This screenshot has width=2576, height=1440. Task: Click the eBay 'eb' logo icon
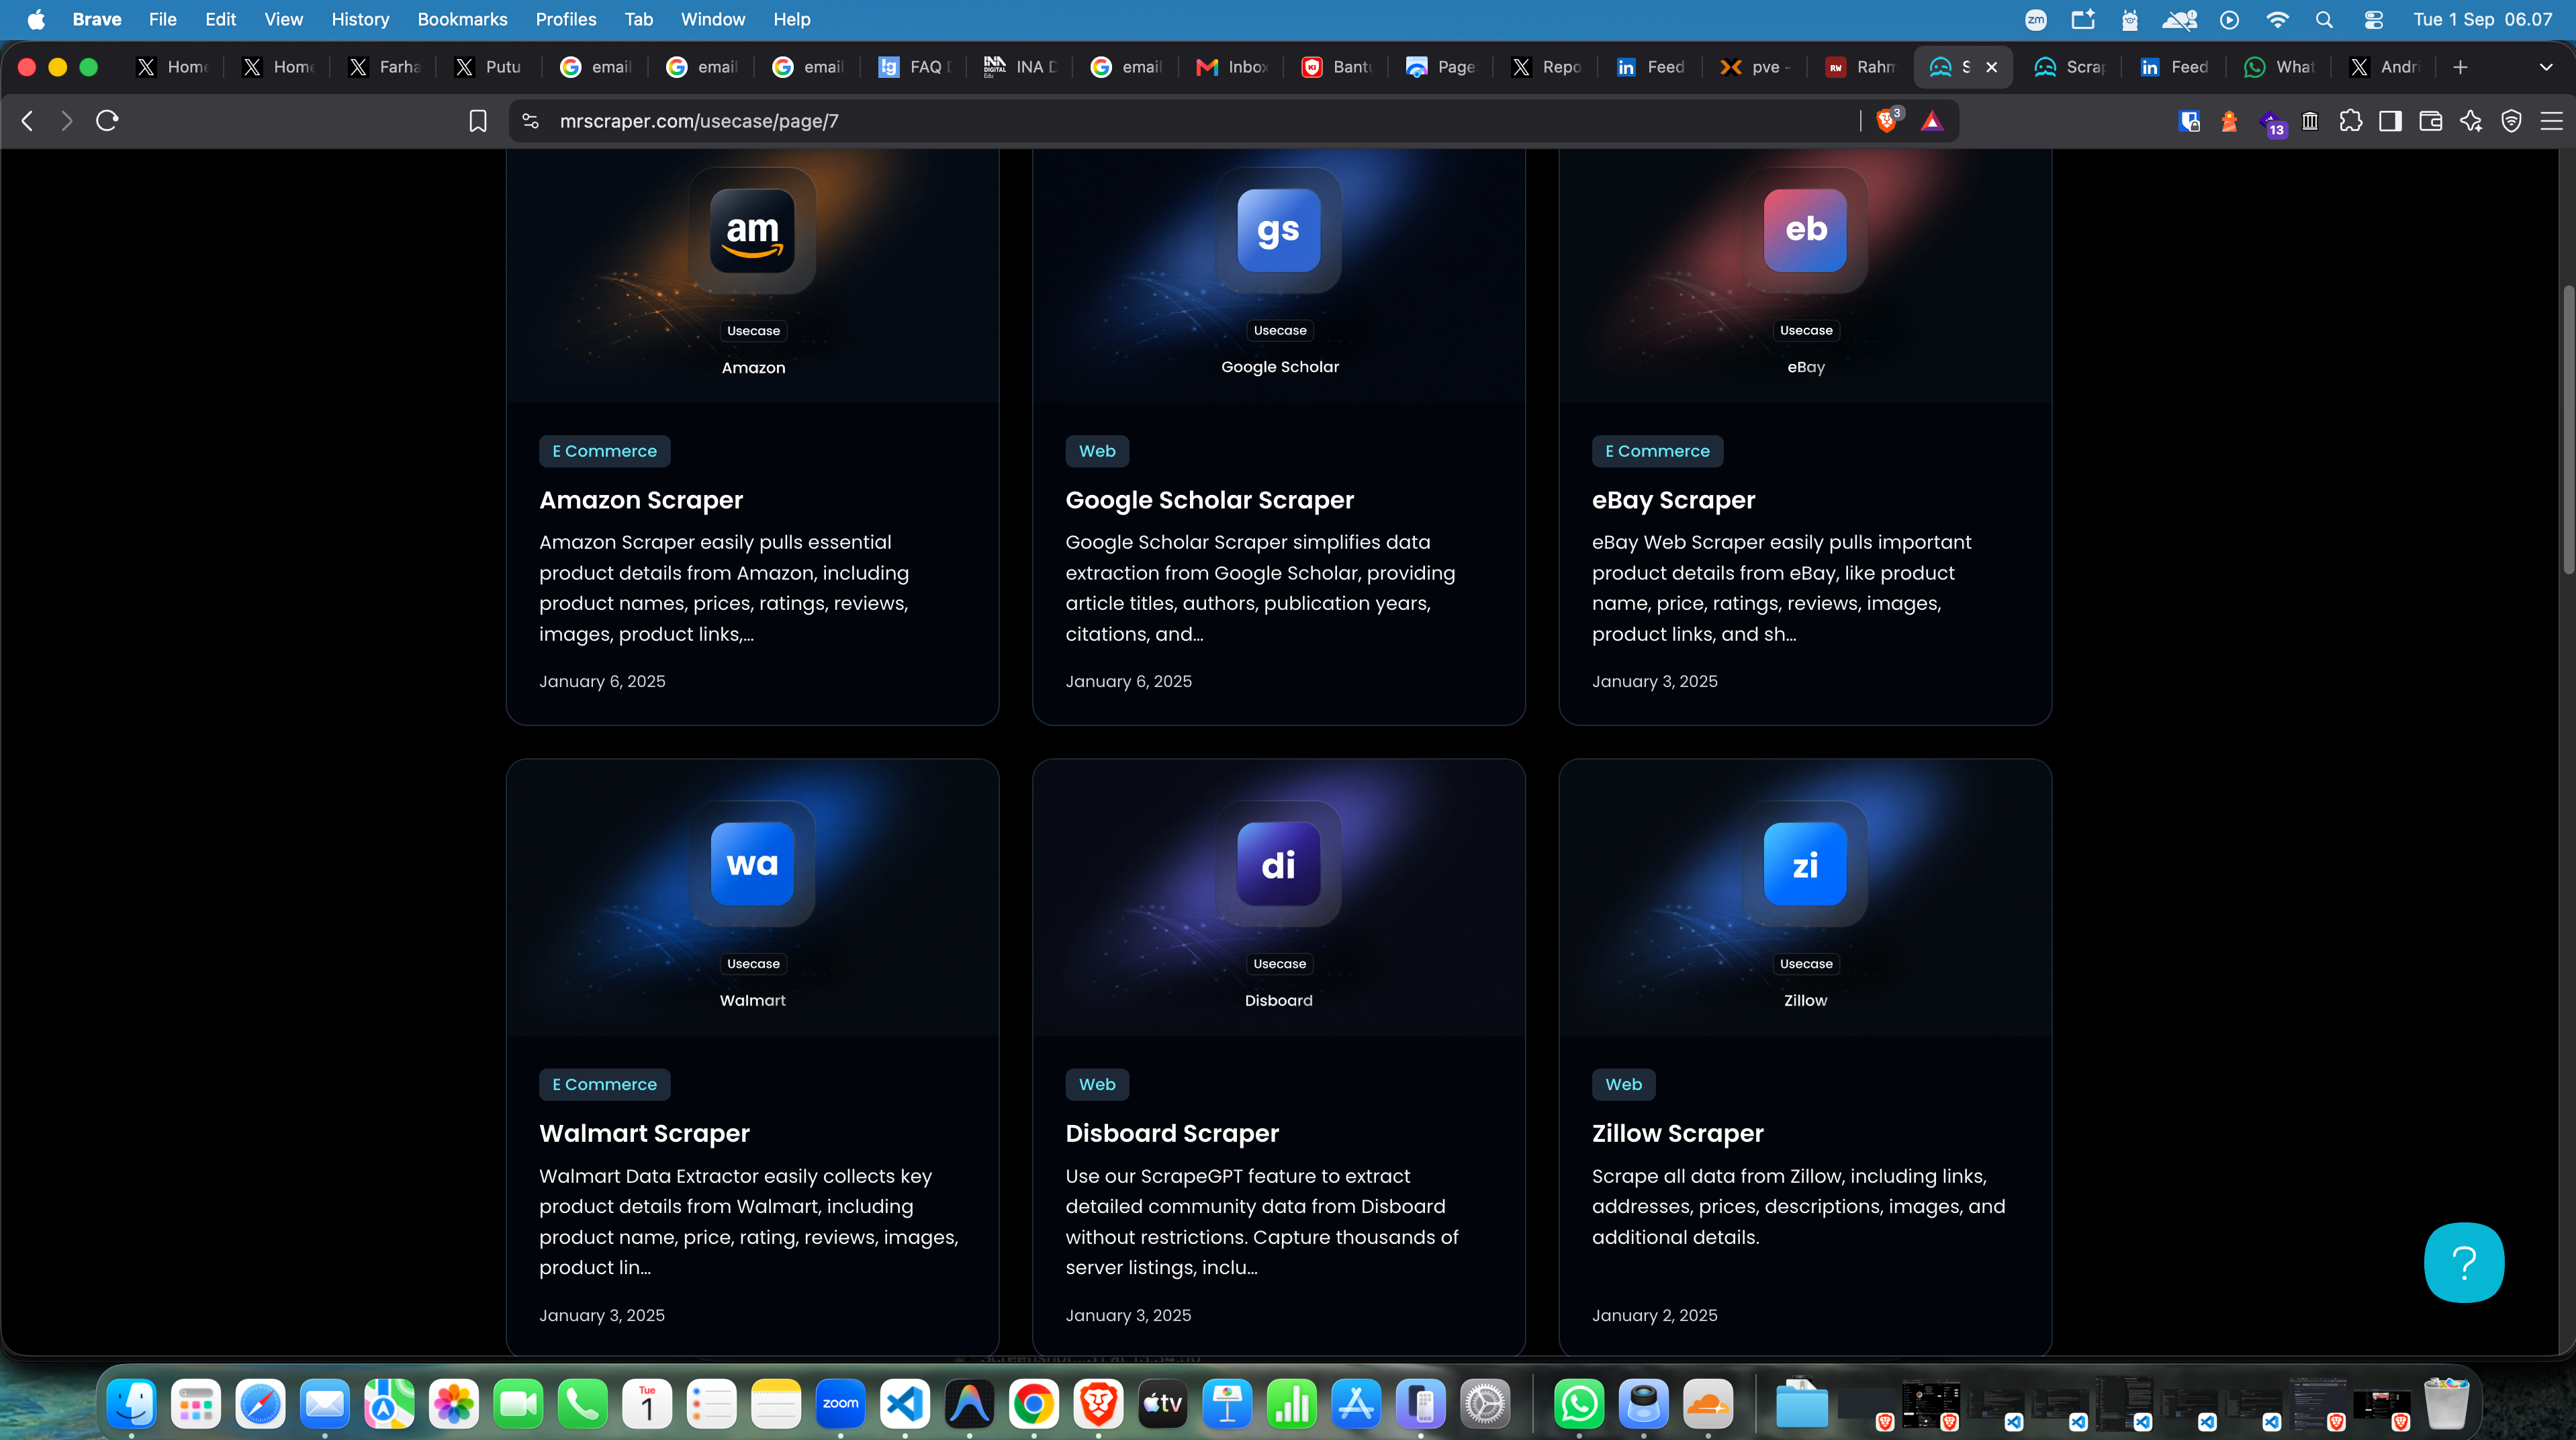1805,230
